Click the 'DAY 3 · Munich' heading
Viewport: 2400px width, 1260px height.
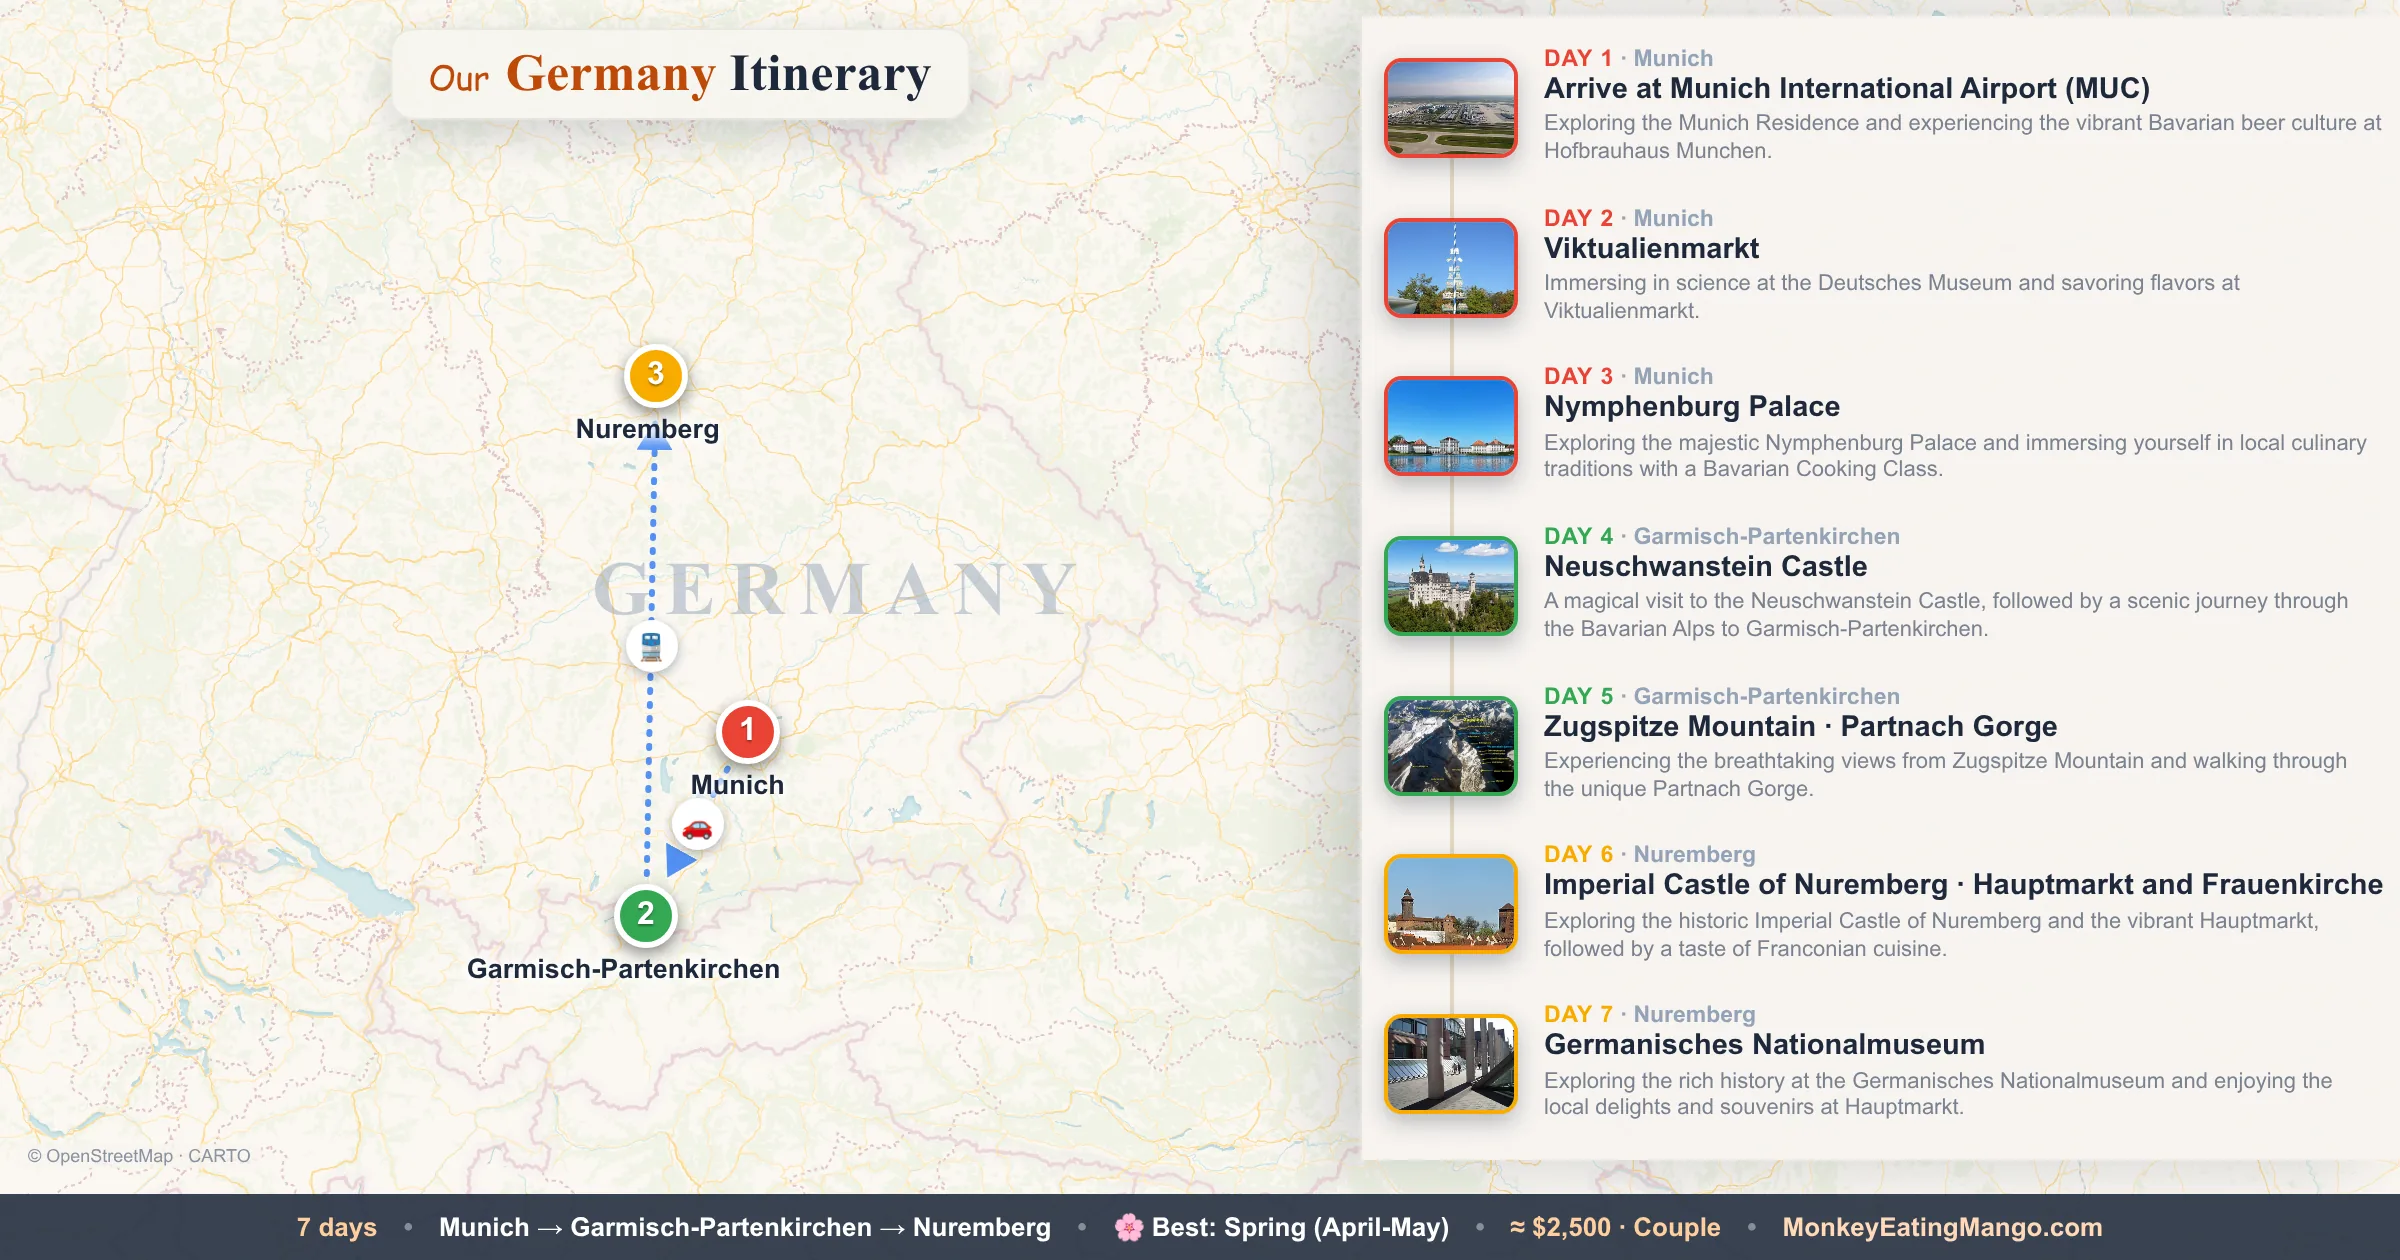tap(1628, 376)
